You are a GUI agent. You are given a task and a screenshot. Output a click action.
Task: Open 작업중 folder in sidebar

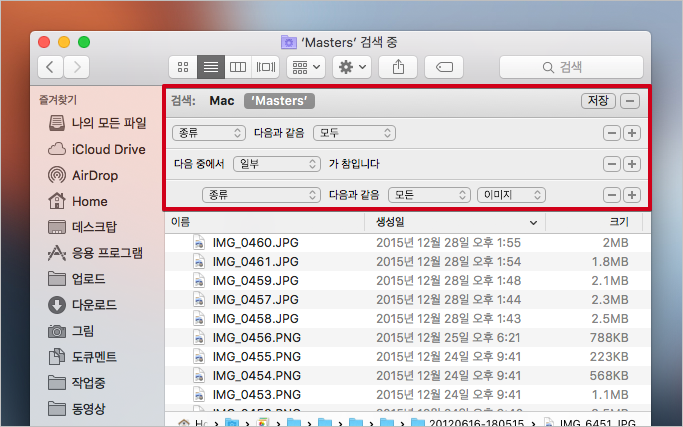point(77,383)
